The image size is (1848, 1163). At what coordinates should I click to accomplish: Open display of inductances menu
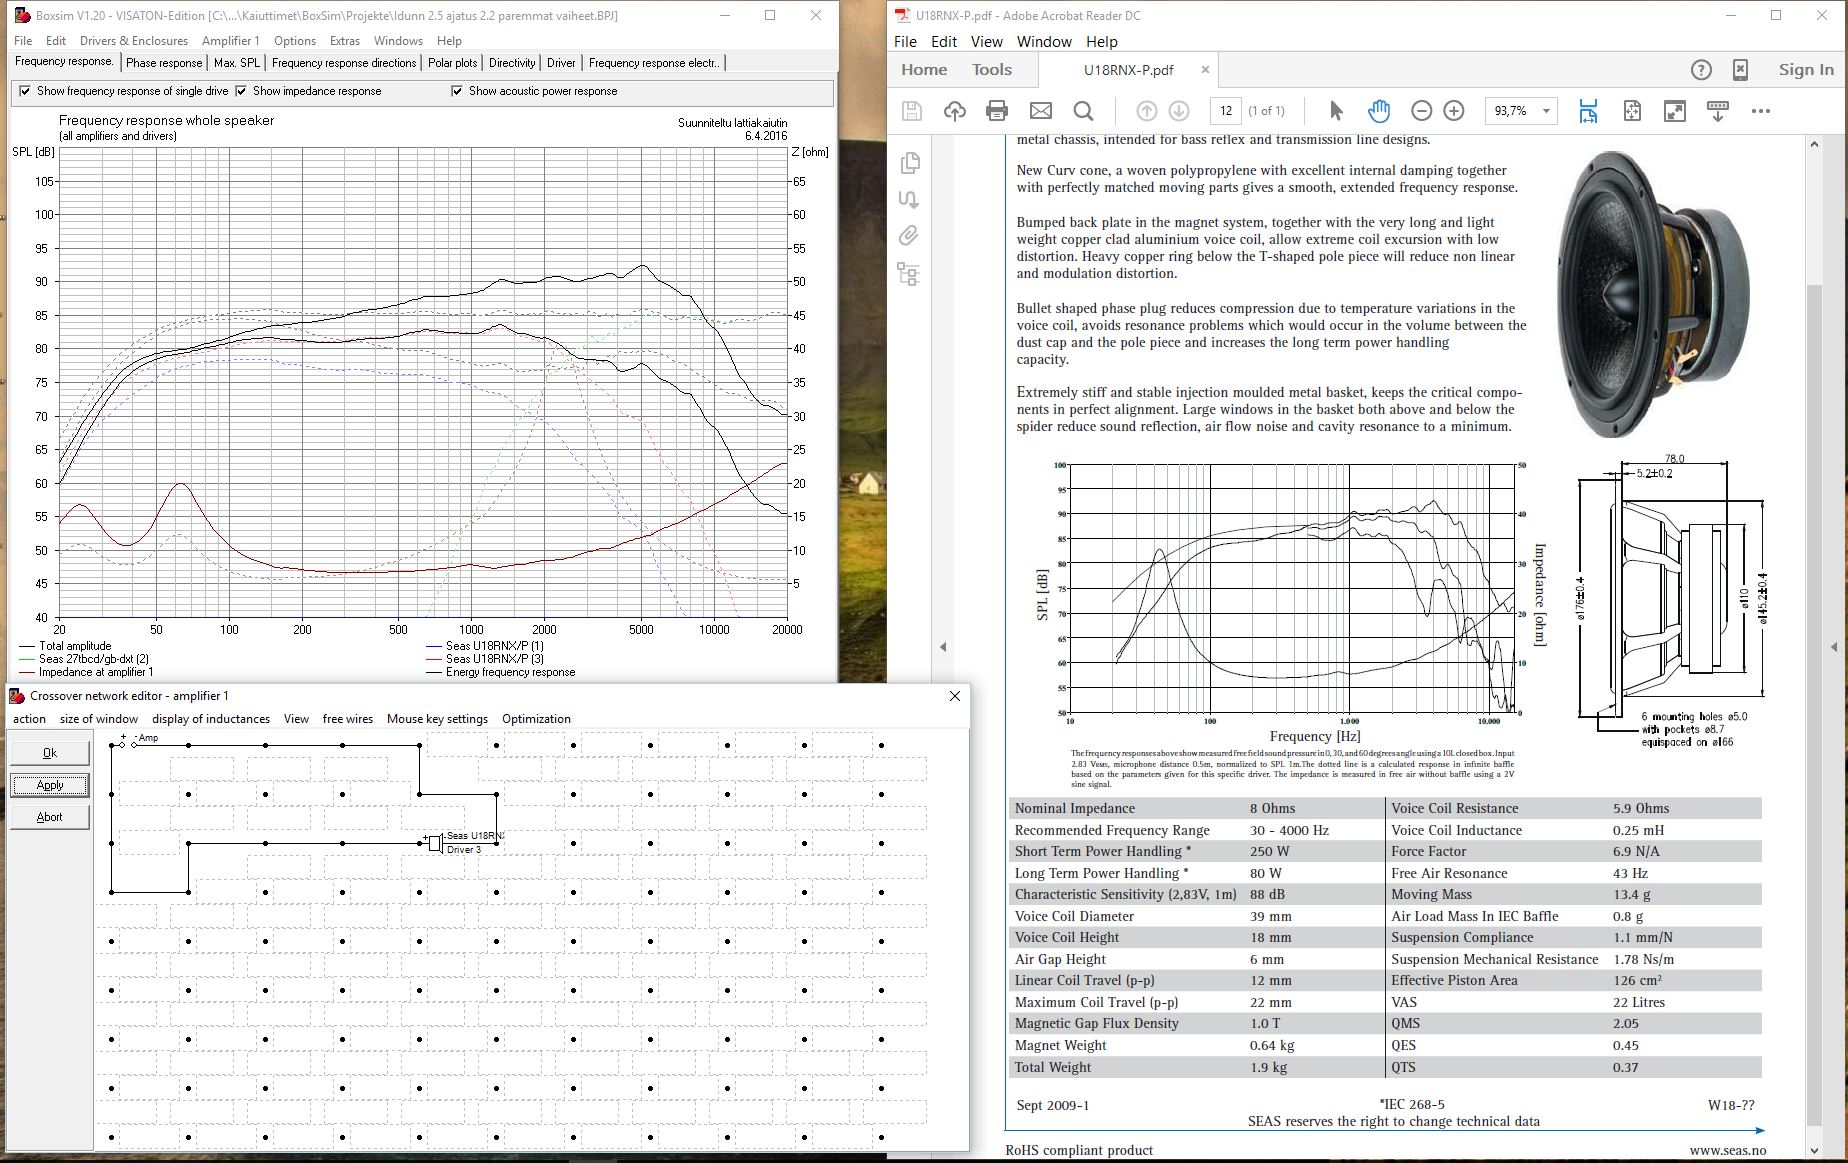click(211, 719)
